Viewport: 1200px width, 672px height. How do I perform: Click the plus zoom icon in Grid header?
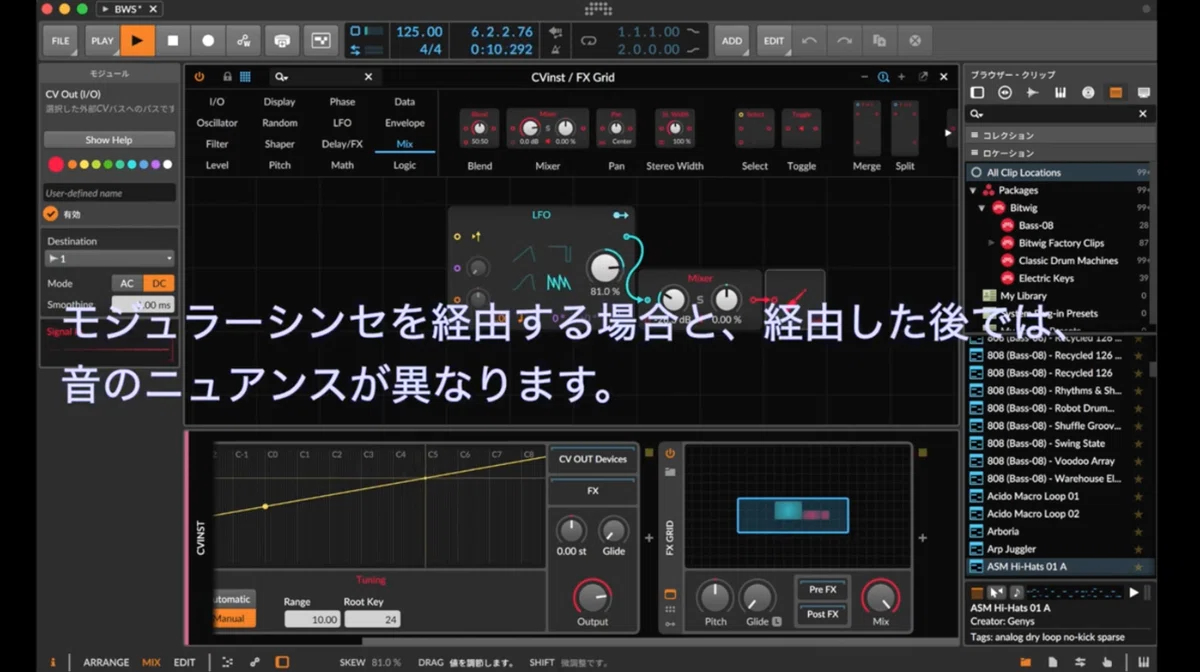(x=901, y=77)
